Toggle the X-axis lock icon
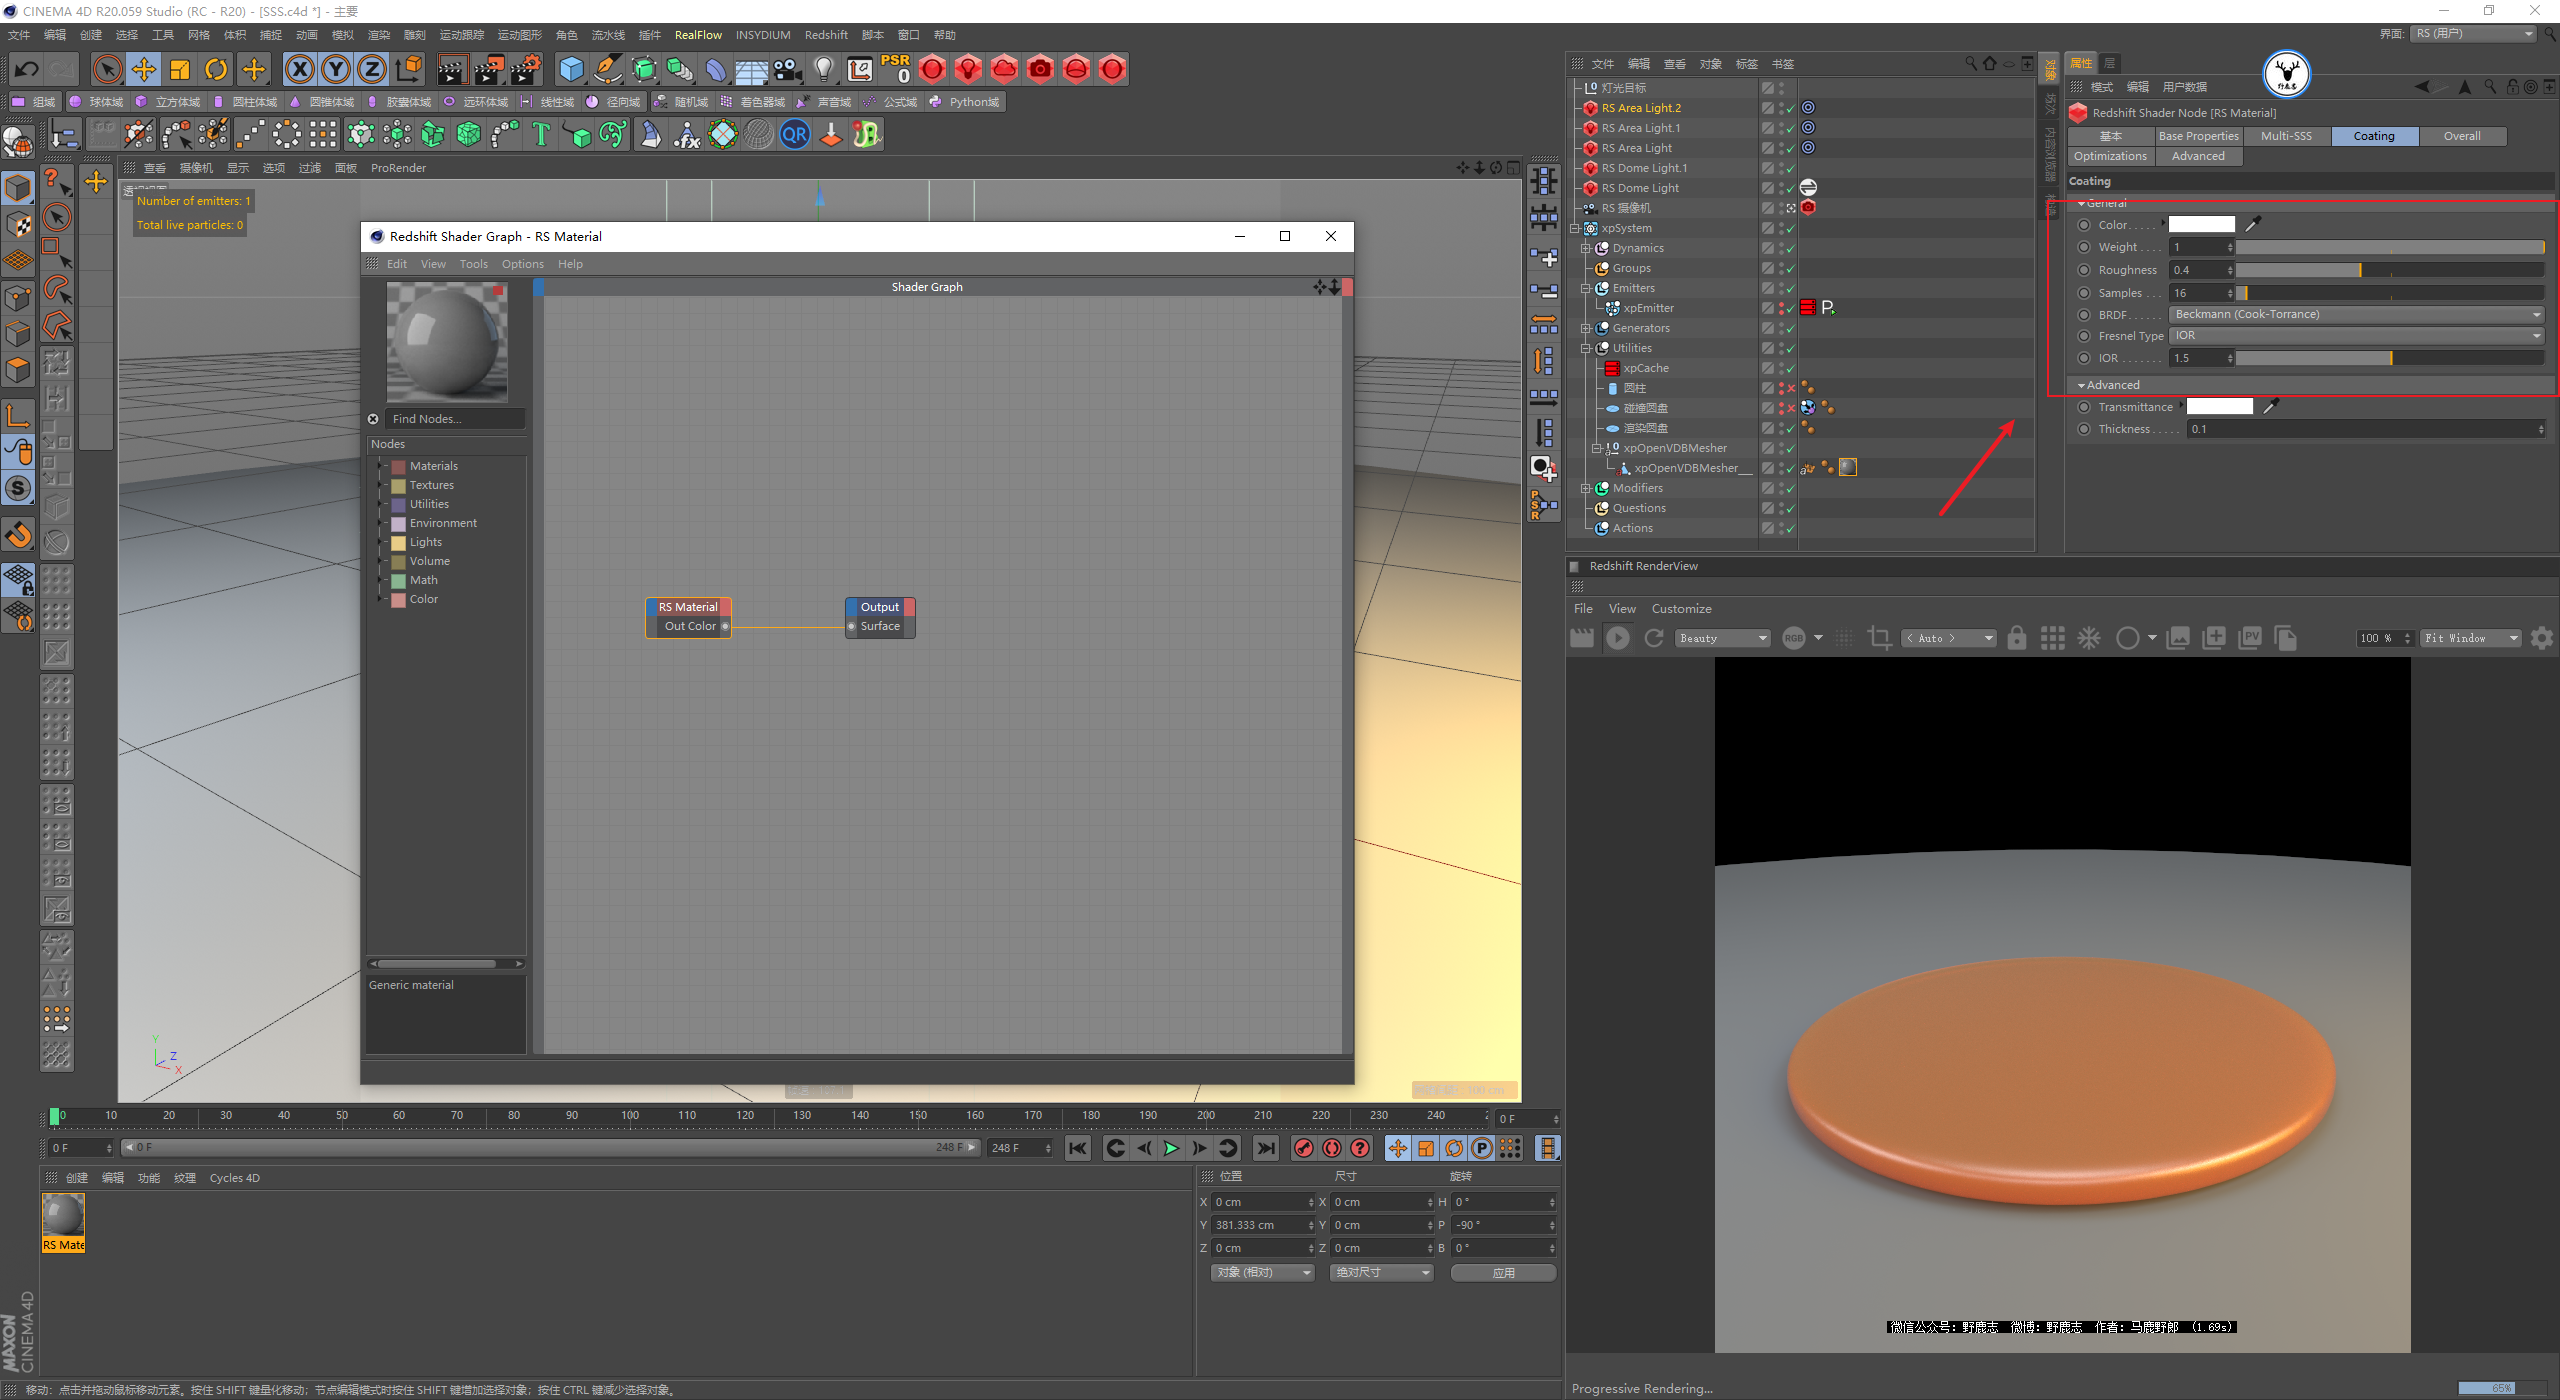Image resolution: width=2560 pixels, height=1400 pixels. coord(299,69)
